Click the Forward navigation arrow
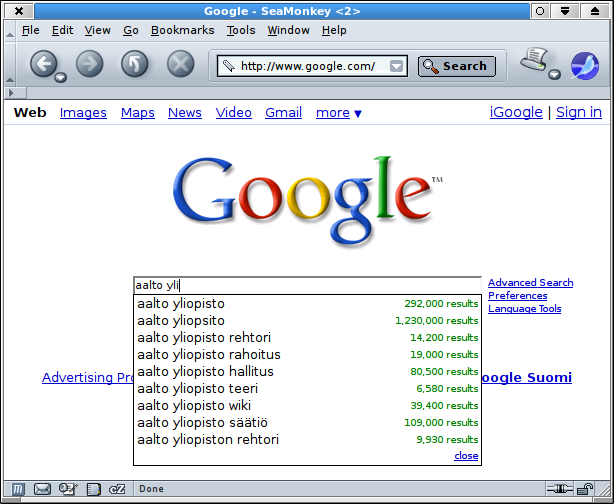 [90, 63]
